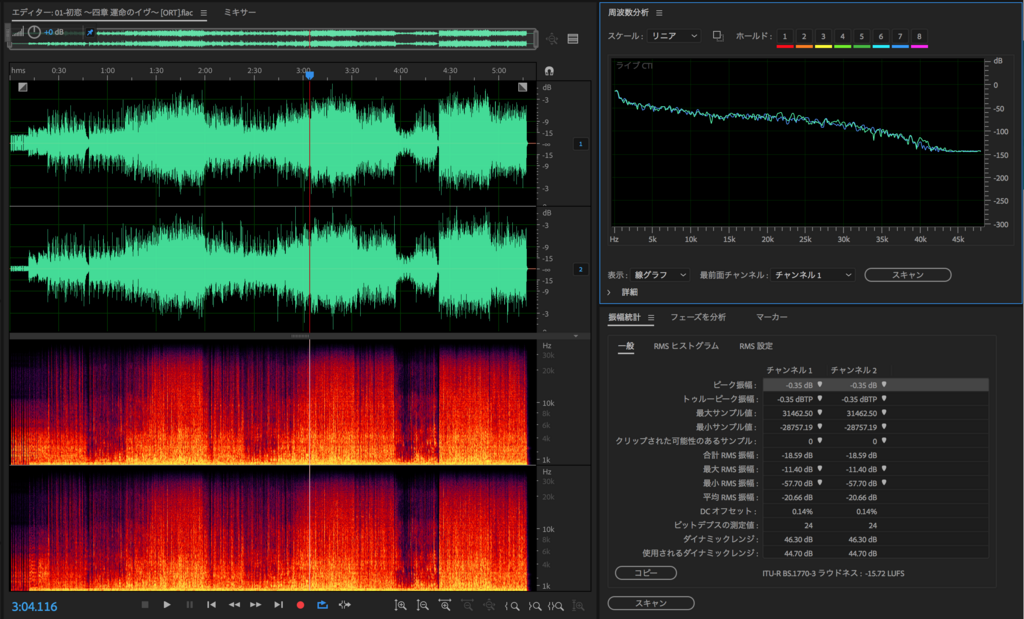Zoom in time with horizontal plus magnifier

(445, 605)
